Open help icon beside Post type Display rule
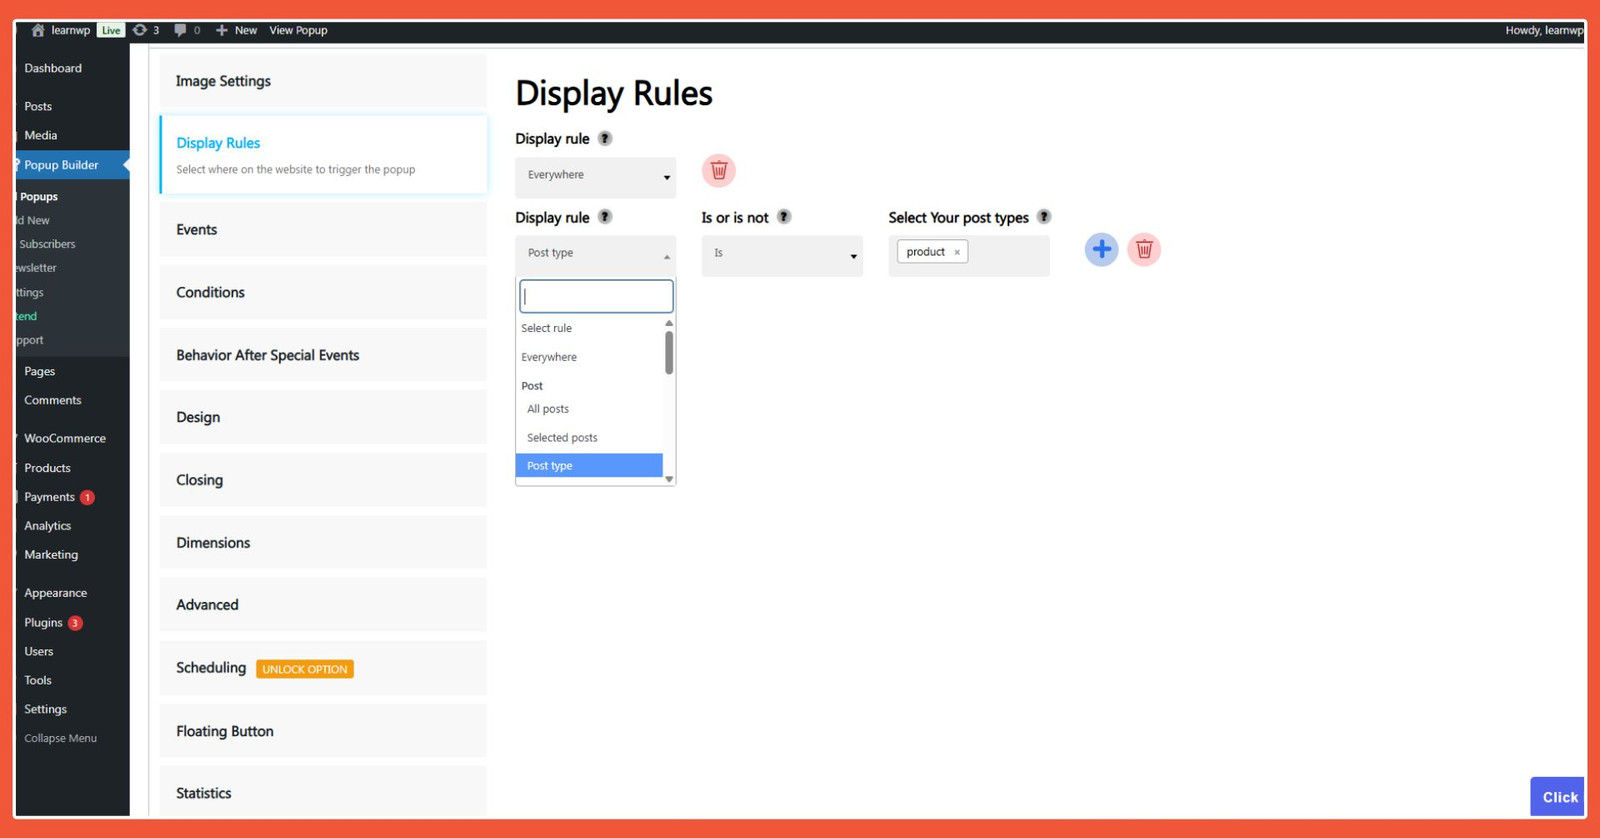The height and width of the screenshot is (838, 1600). 605,217
